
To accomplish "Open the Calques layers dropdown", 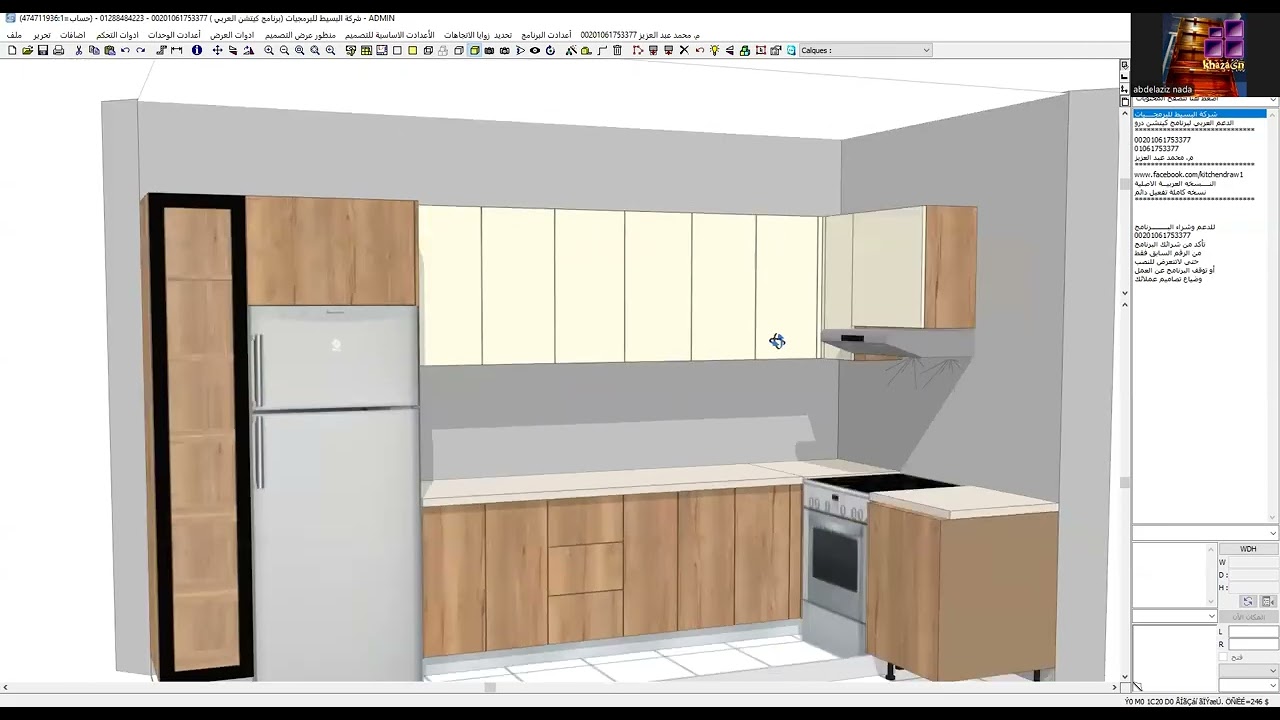I will pyautogui.click(x=864, y=50).
